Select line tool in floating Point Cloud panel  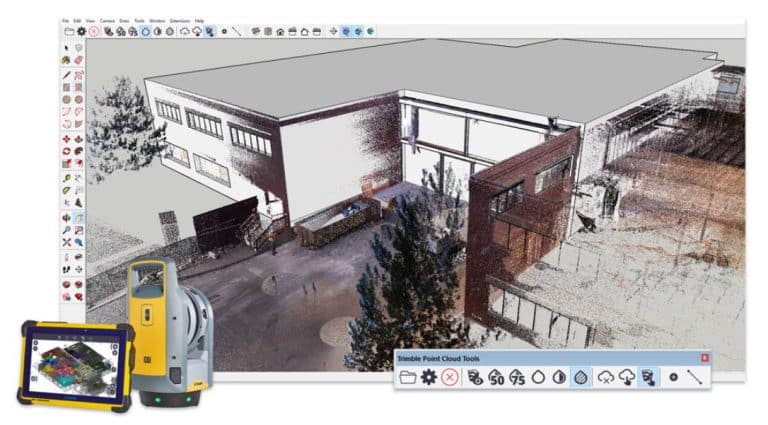coord(695,377)
